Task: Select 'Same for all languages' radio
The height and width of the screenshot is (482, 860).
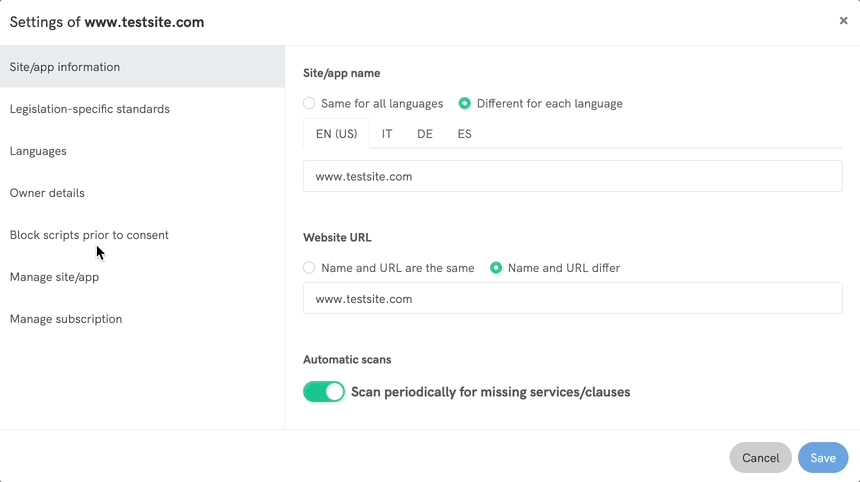Action: point(309,103)
